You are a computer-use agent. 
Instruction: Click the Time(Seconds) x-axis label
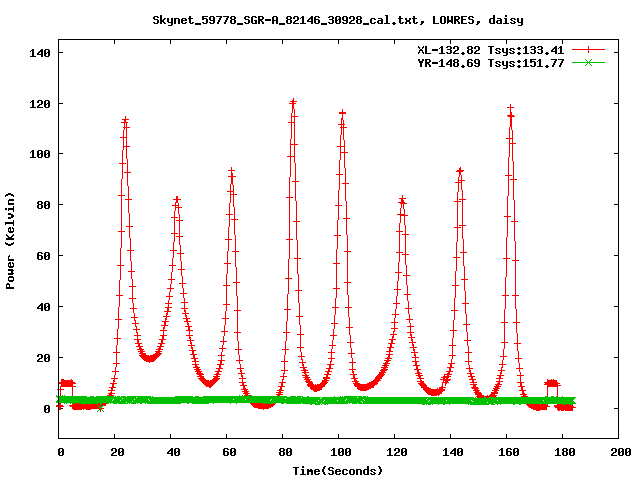tap(338, 471)
